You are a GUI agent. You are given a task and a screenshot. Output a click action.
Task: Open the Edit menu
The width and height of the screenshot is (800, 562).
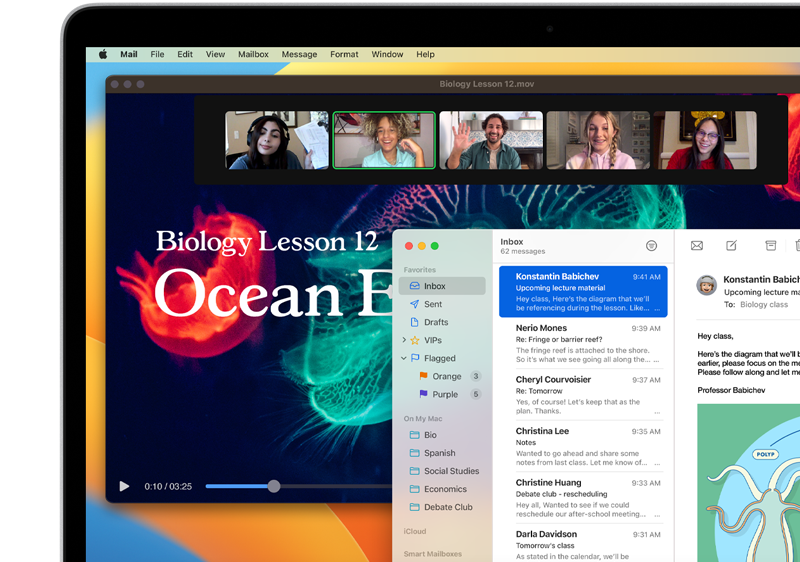point(185,54)
